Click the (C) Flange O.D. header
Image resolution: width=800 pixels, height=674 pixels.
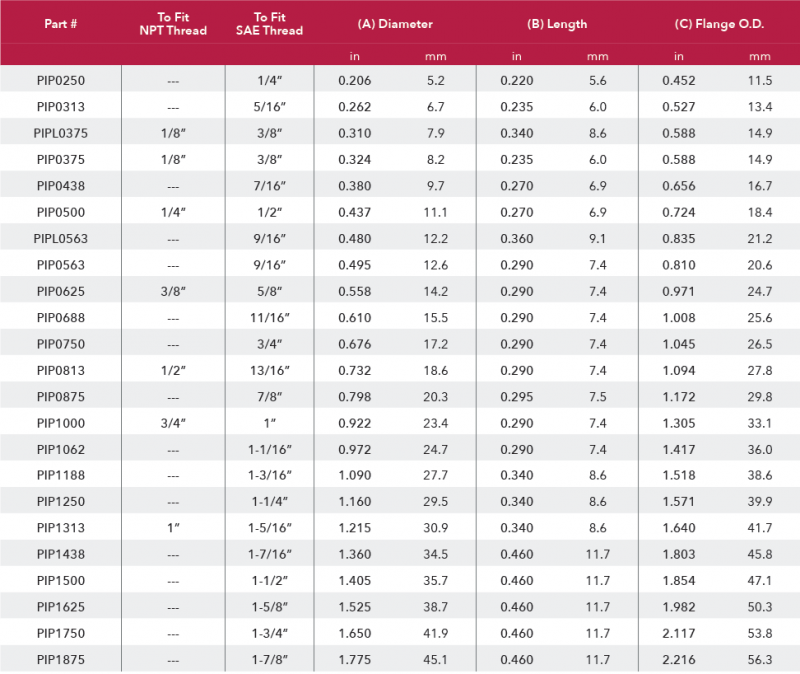tap(717, 24)
